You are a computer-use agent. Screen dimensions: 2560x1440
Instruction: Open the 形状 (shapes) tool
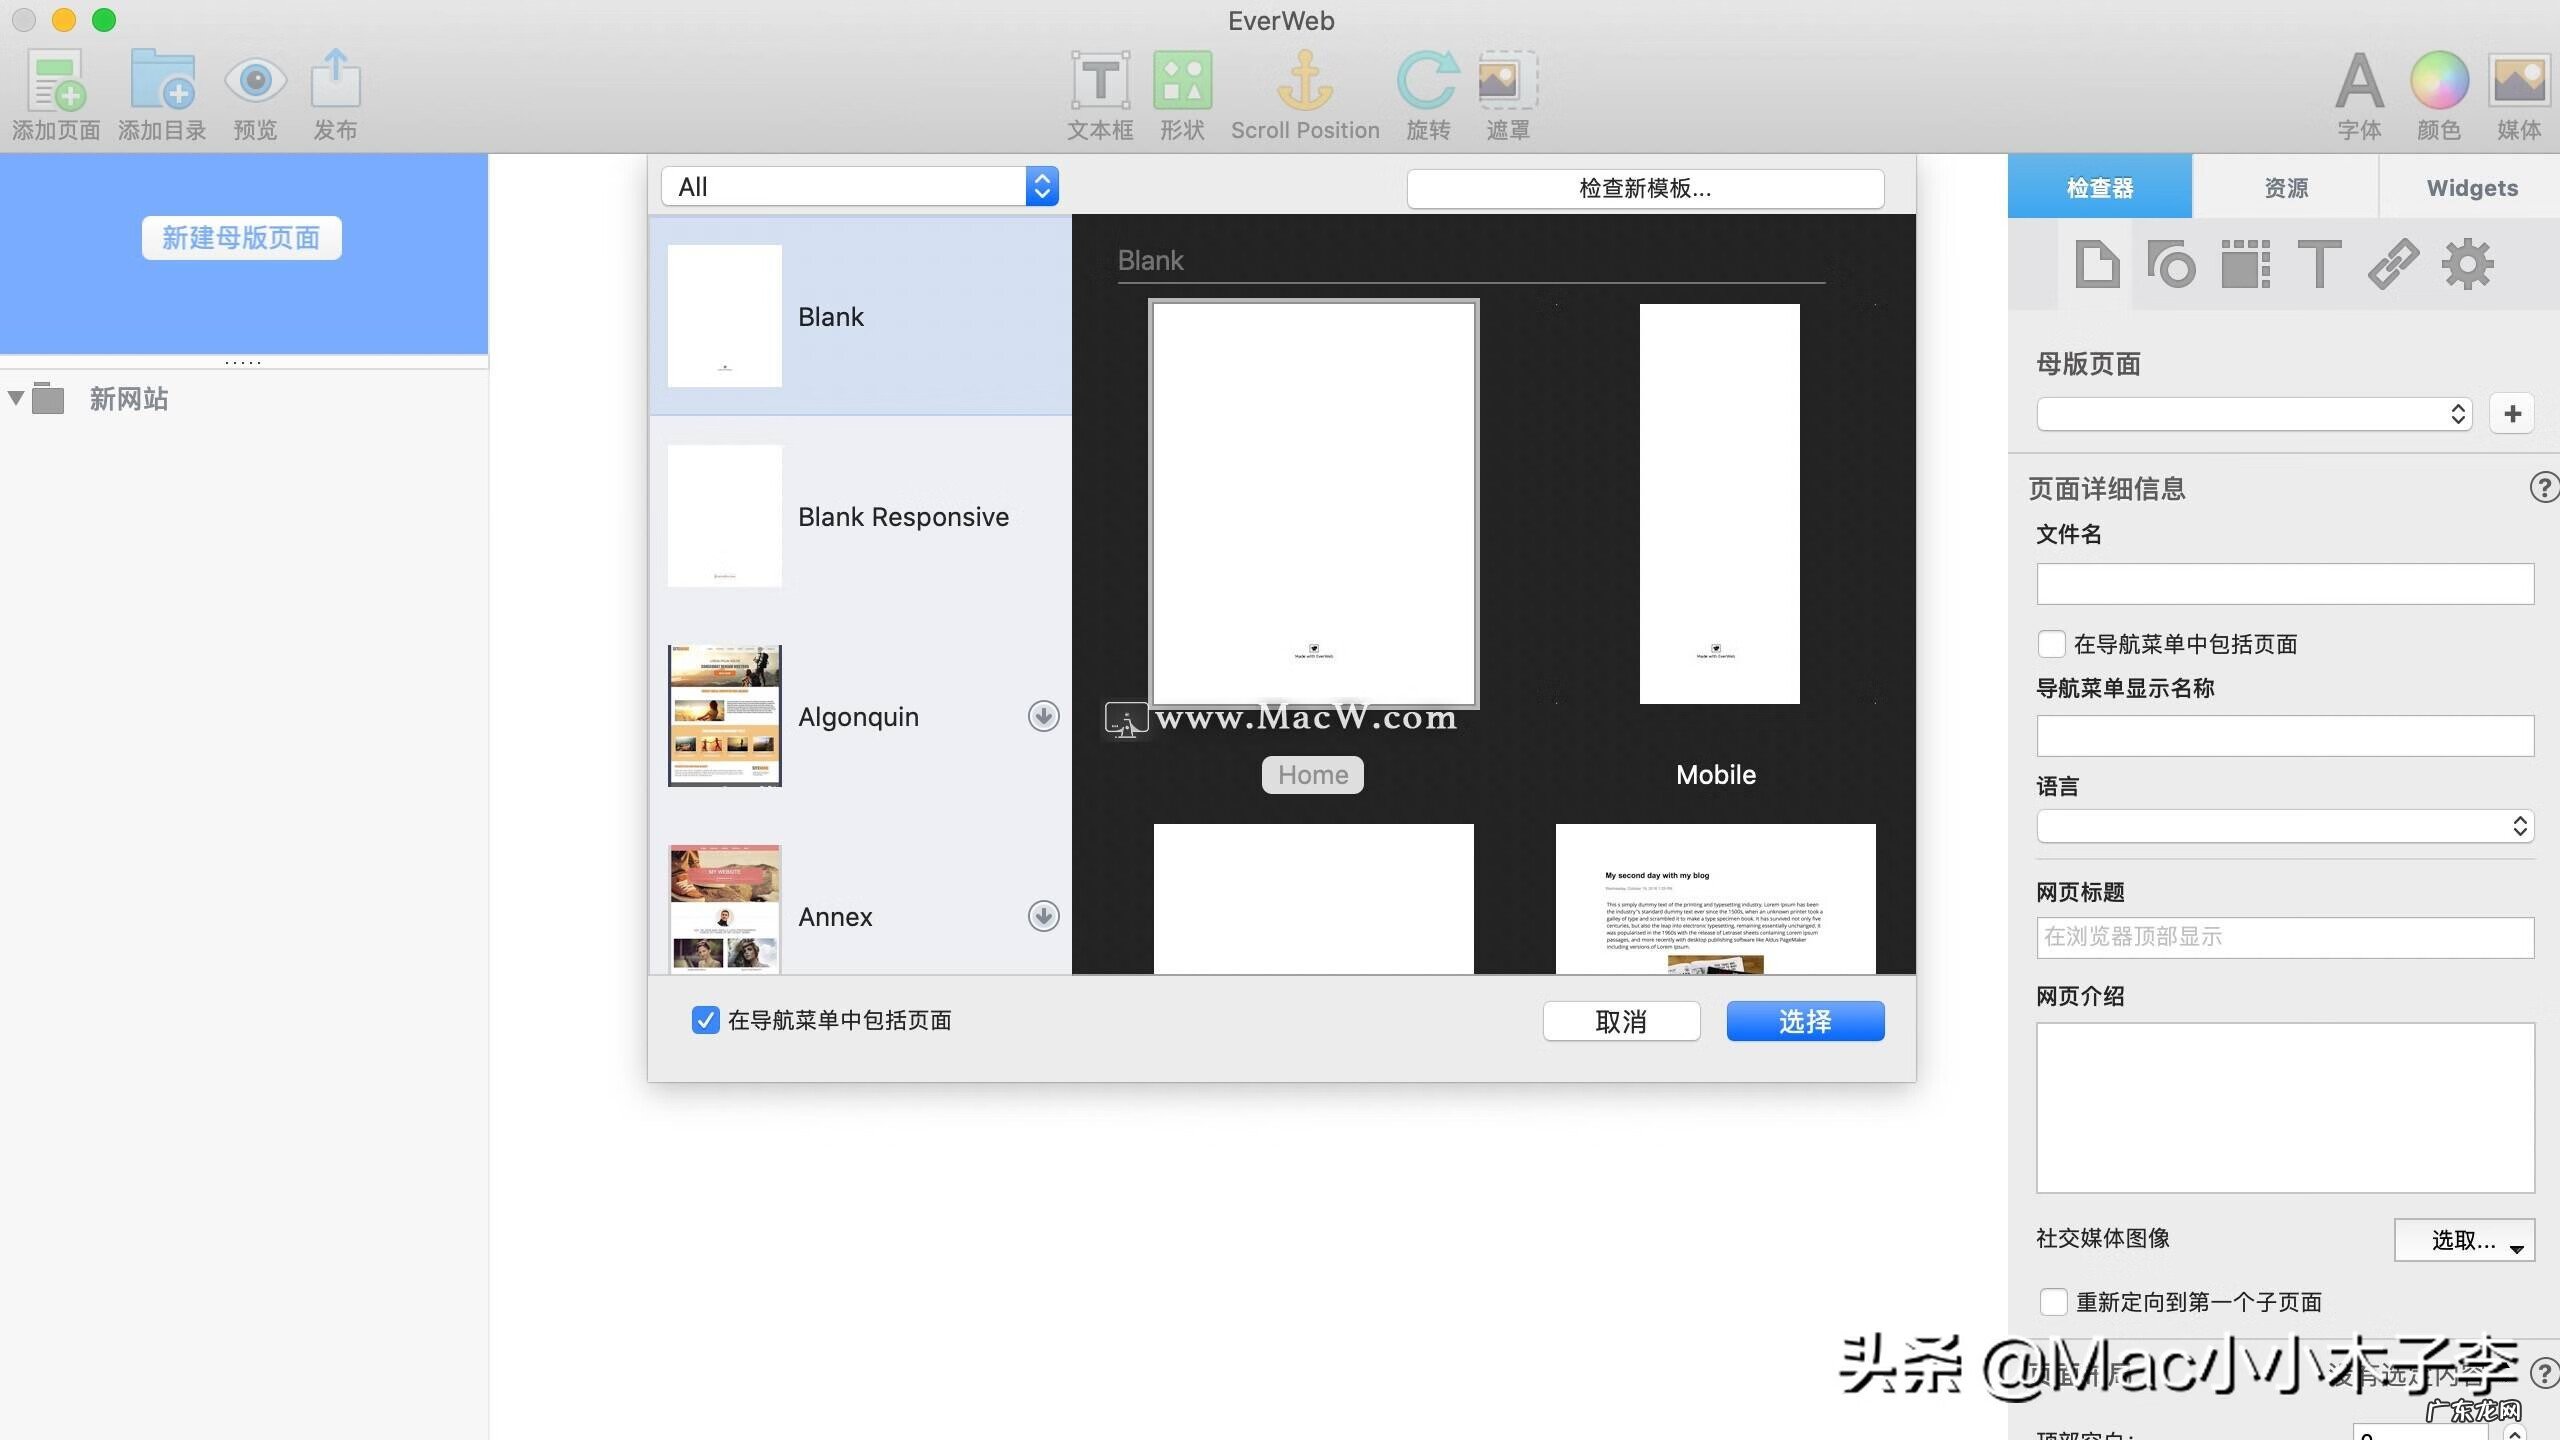click(1181, 90)
